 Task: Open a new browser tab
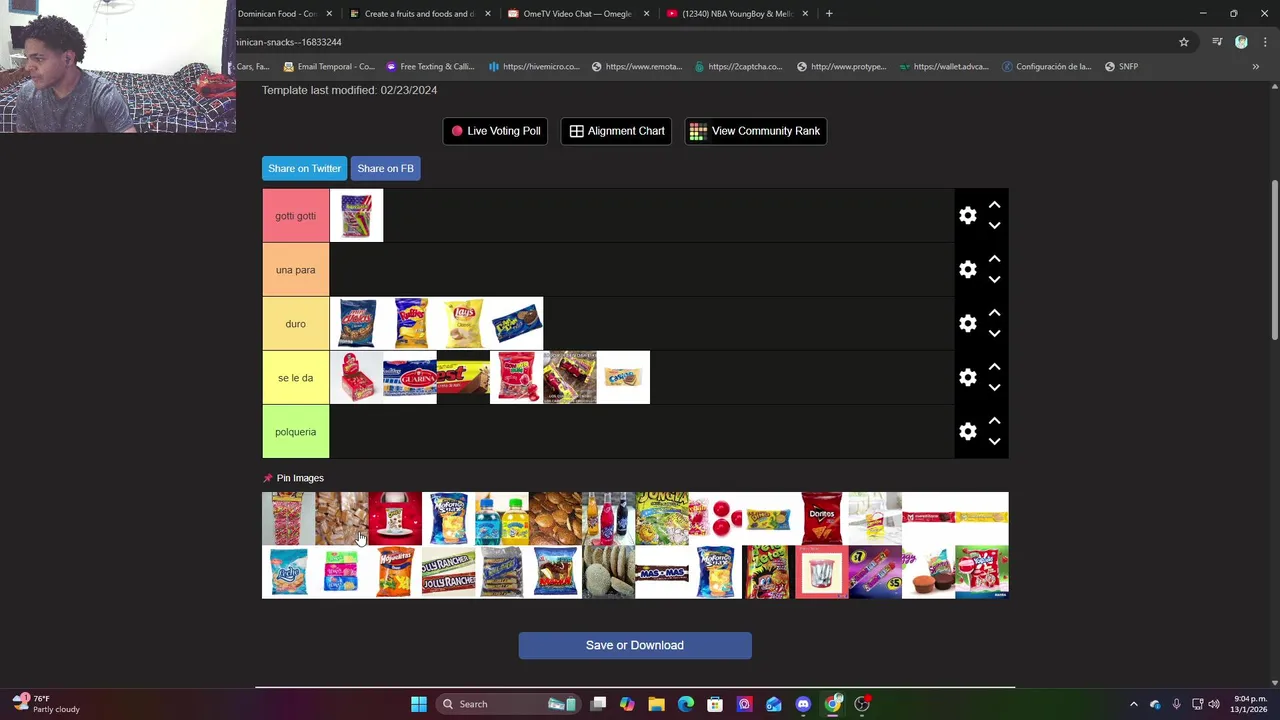[828, 14]
